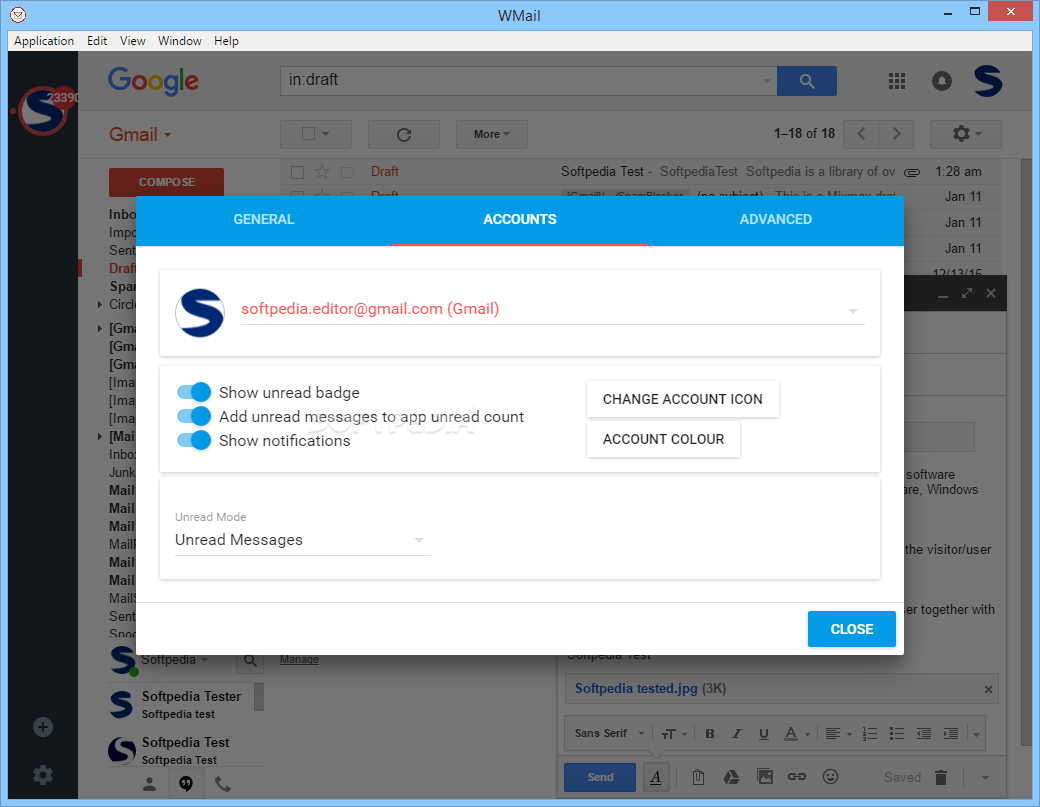Open the Gmail dropdown menu
The height and width of the screenshot is (807, 1040).
[x=140, y=135]
